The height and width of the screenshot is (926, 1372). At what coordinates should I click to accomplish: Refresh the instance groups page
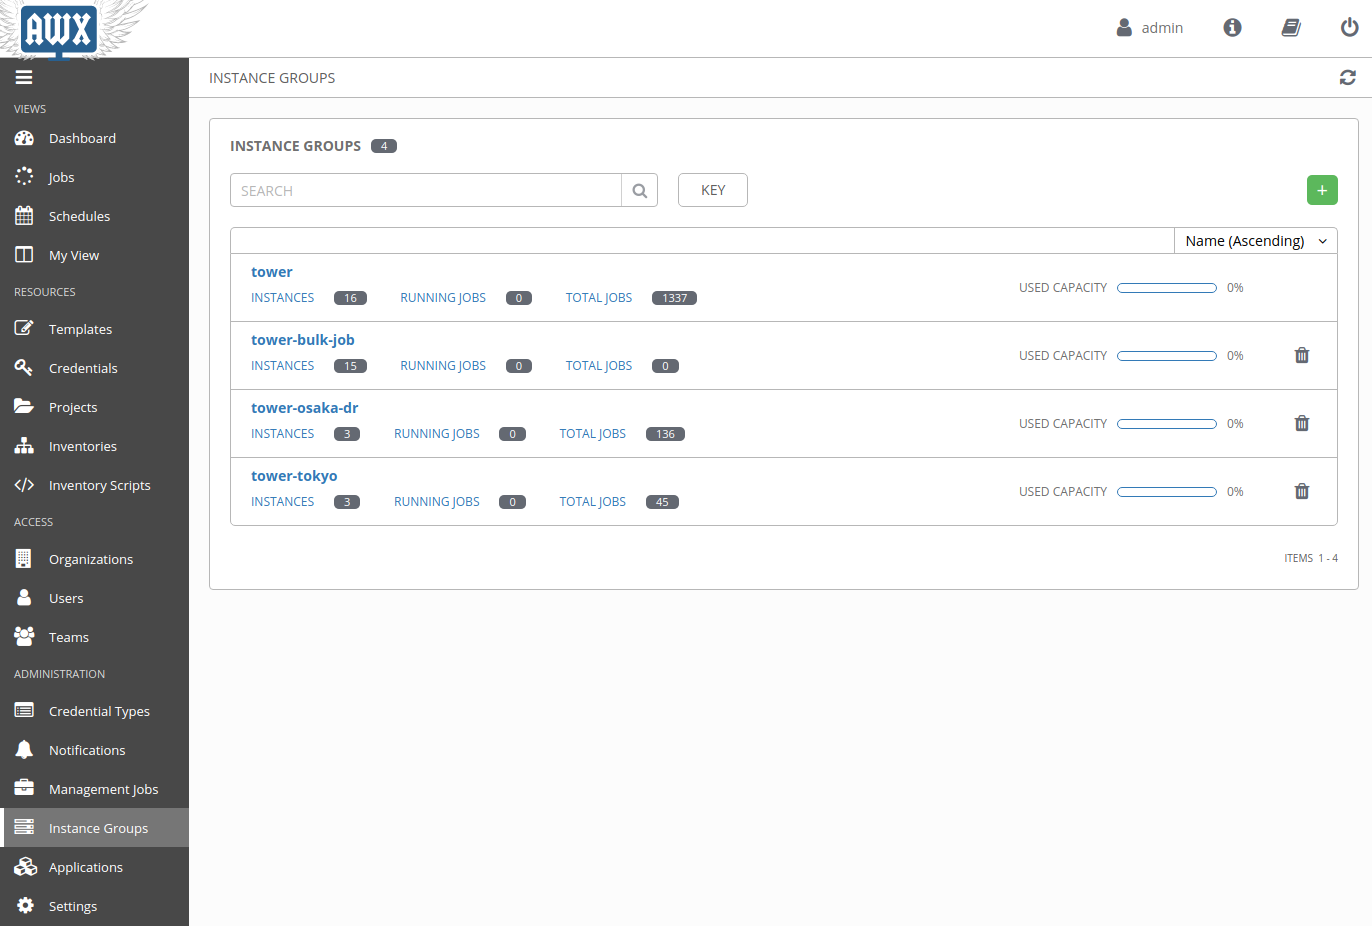pyautogui.click(x=1347, y=78)
